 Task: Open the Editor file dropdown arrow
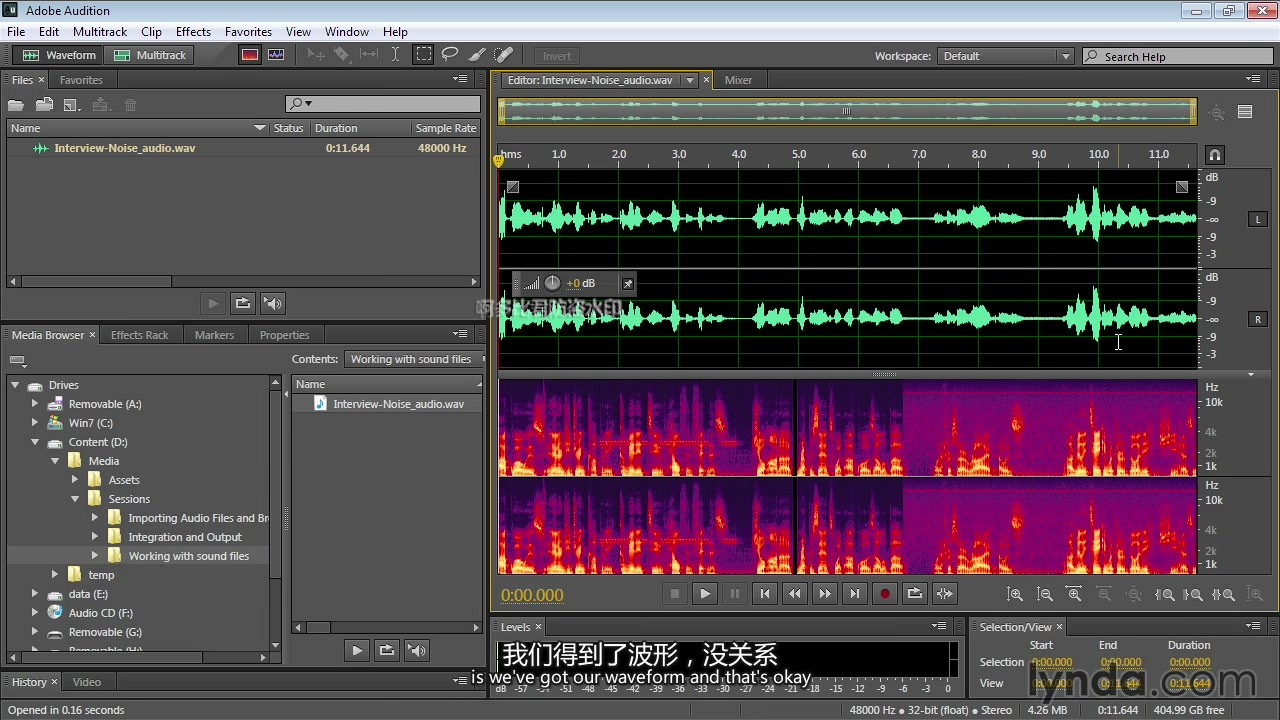click(689, 80)
